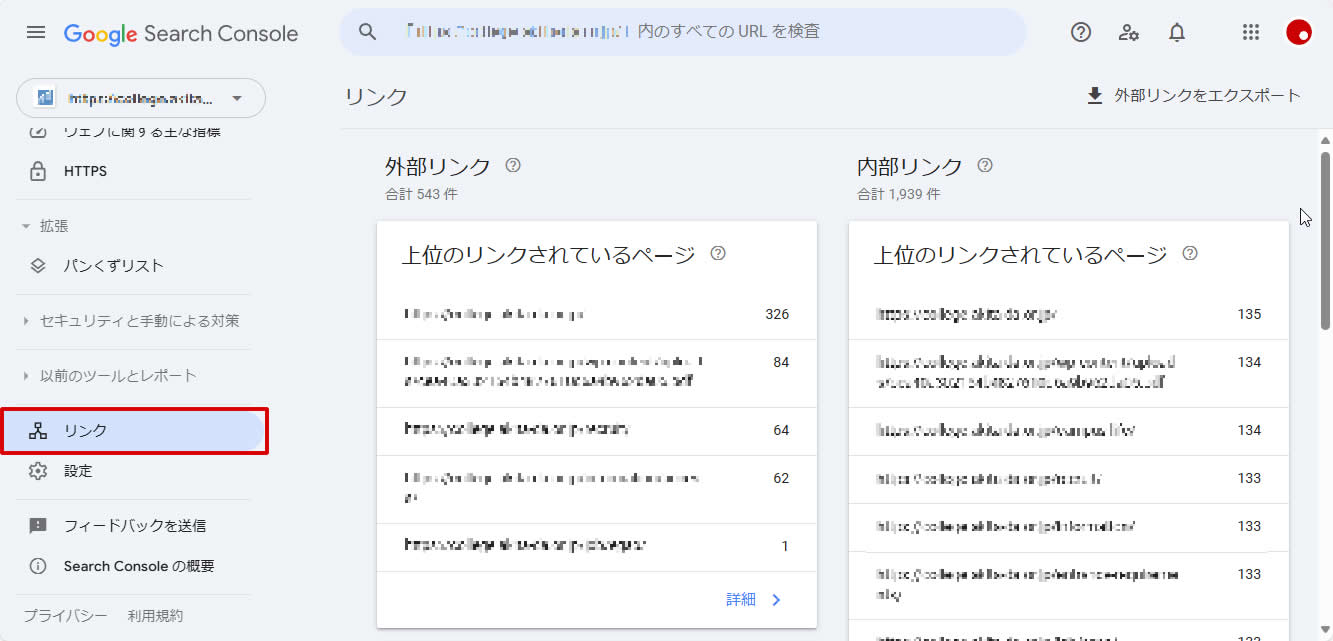This screenshot has width=1333, height=641.
Task: Open the user and permissions settings icon
Action: 1129,32
